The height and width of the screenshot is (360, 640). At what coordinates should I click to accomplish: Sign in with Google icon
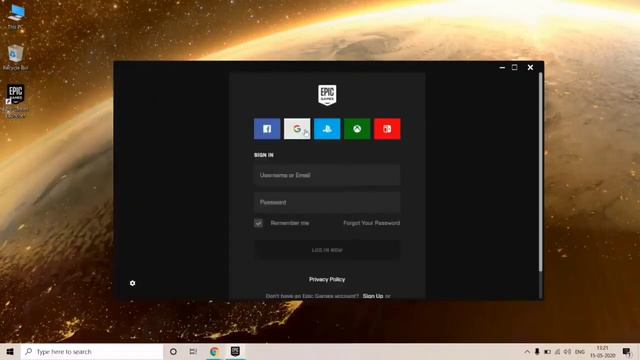click(297, 129)
